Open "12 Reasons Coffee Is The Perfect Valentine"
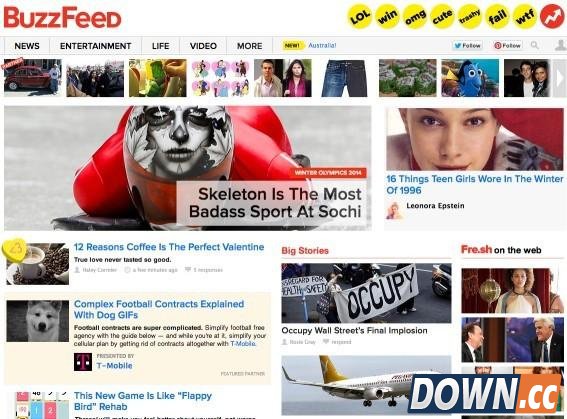567x419 pixels. point(169,247)
